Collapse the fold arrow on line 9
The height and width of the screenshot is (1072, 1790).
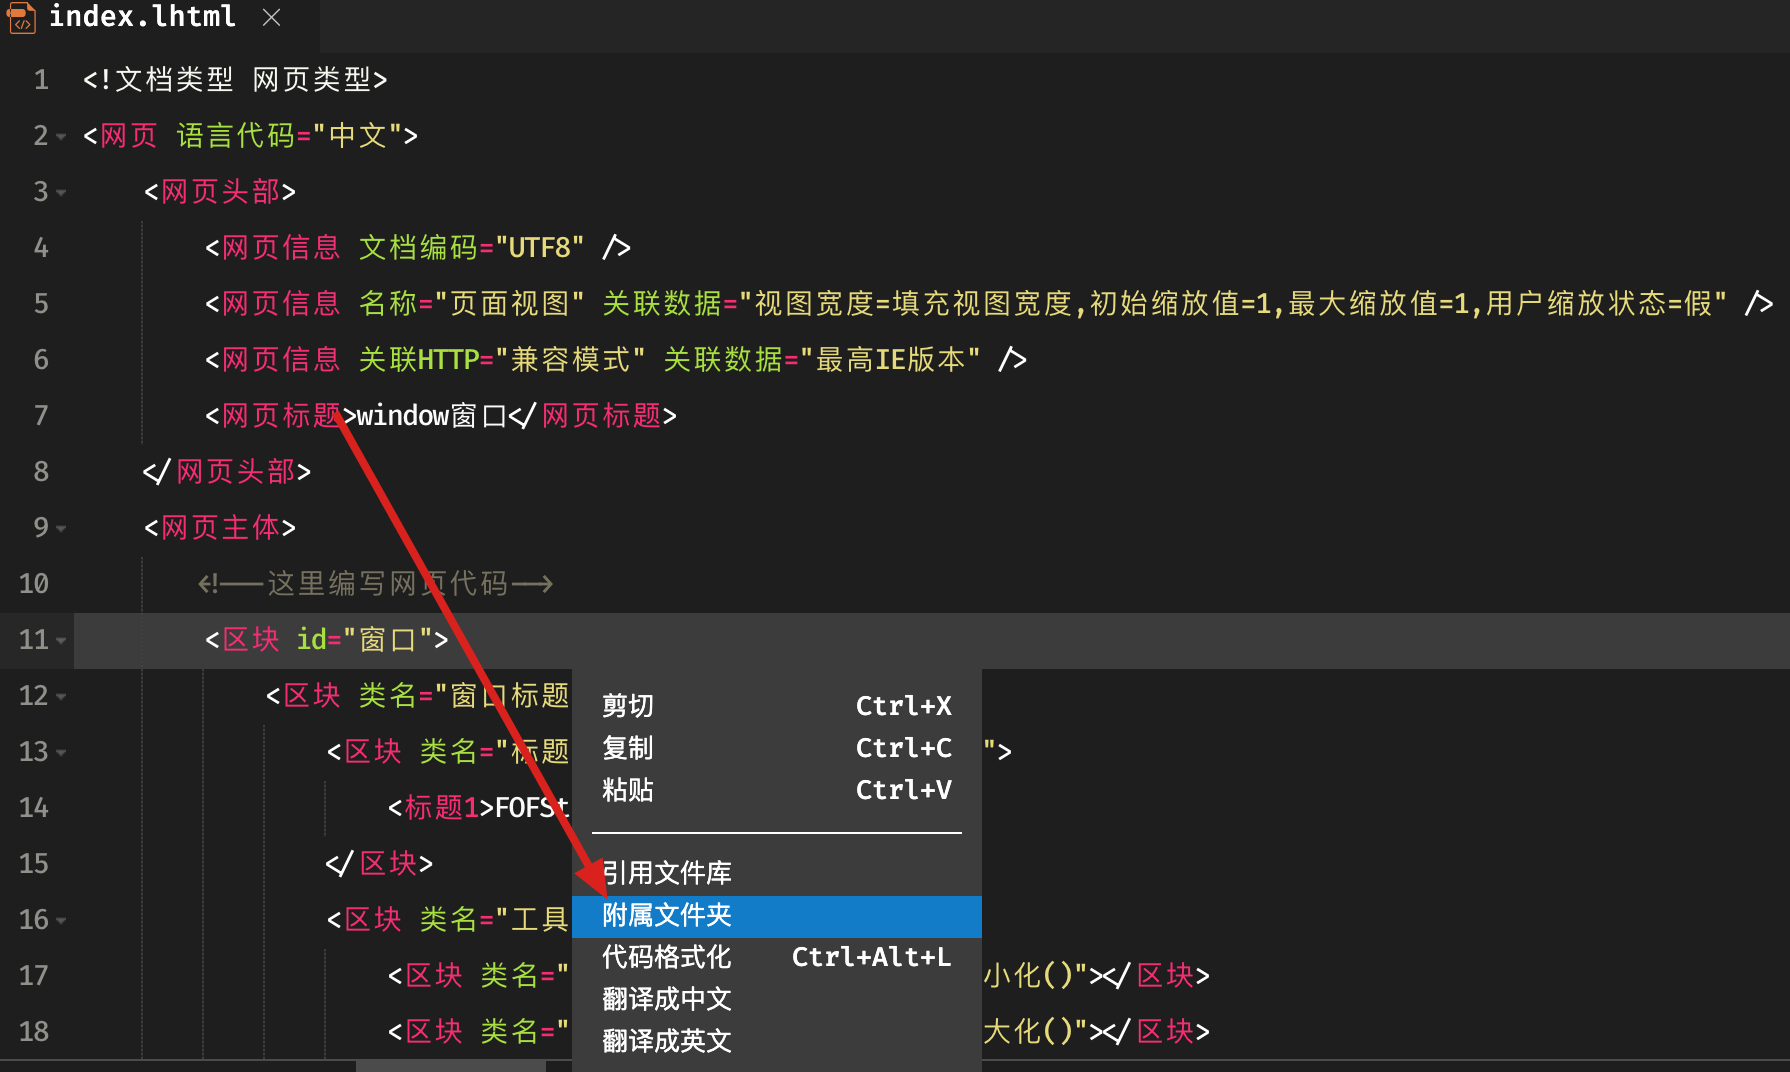(x=61, y=528)
